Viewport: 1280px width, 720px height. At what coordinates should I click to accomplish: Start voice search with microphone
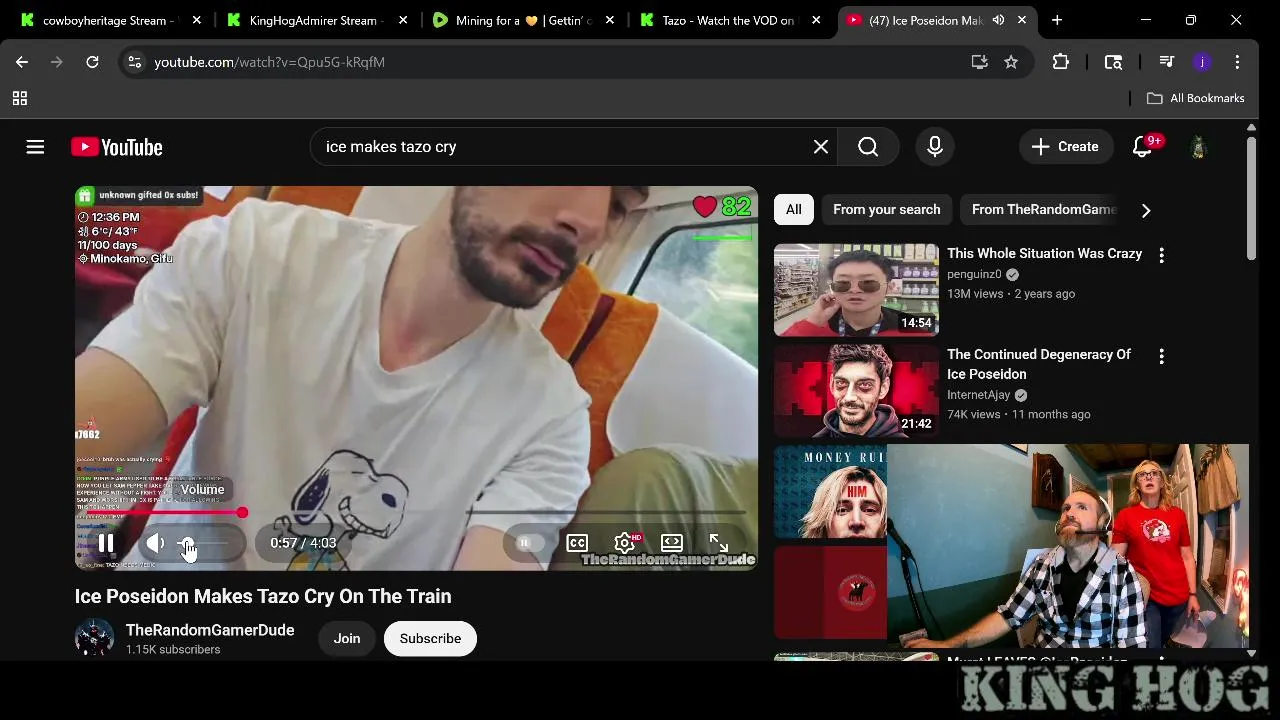coord(935,147)
